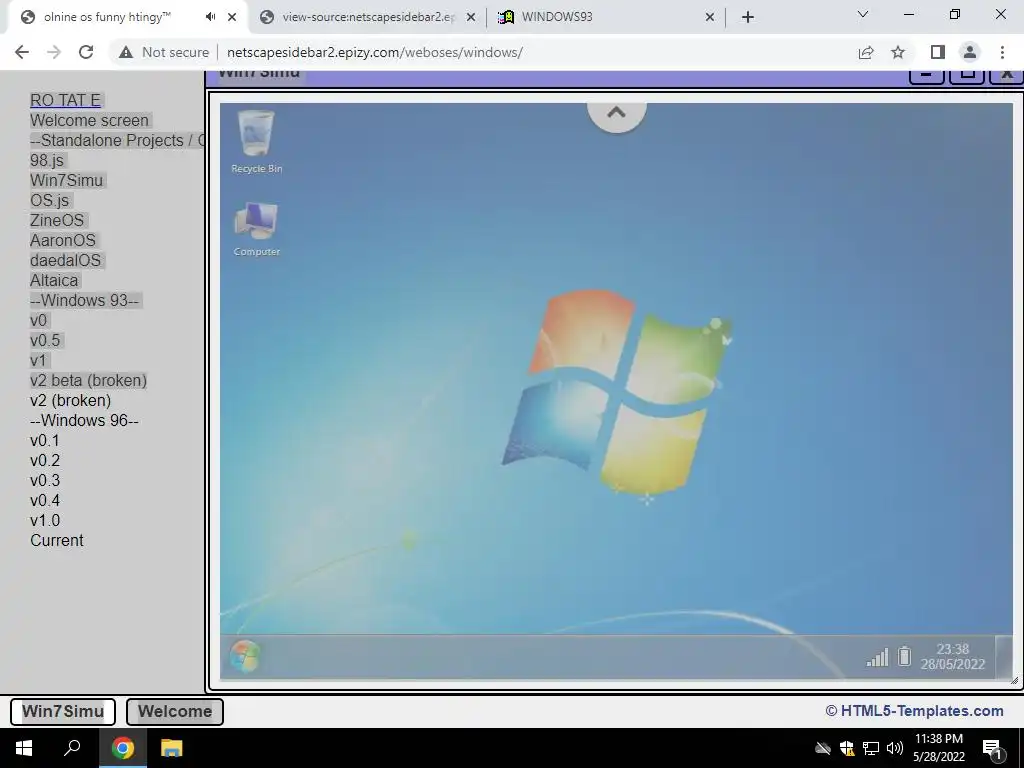Viewport: 1024px width, 768px height.
Task: Click the system volume tray icon
Action: pyautogui.click(x=895, y=748)
